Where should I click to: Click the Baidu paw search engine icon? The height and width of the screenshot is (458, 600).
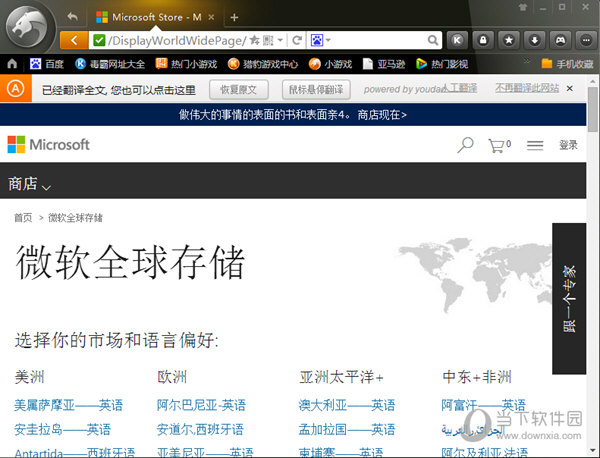click(317, 40)
